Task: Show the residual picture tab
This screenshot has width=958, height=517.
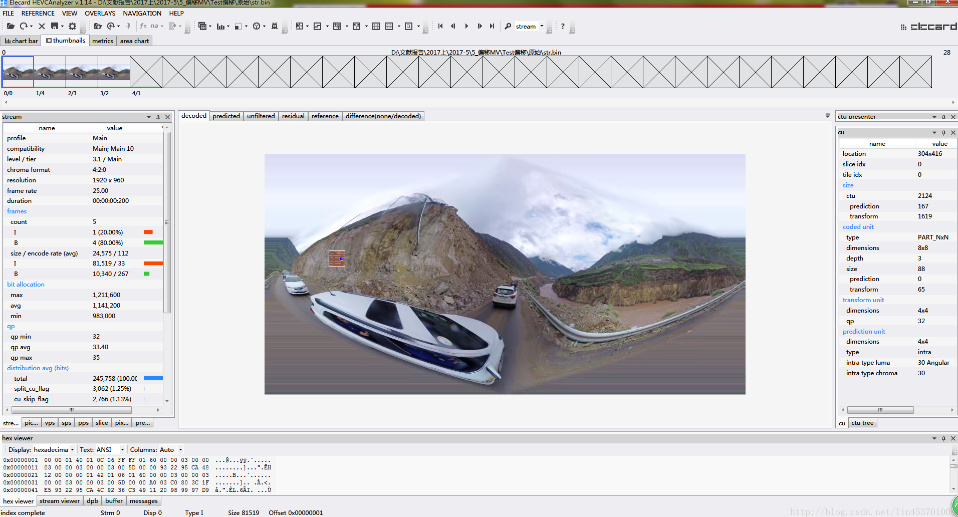Action: coord(293,116)
